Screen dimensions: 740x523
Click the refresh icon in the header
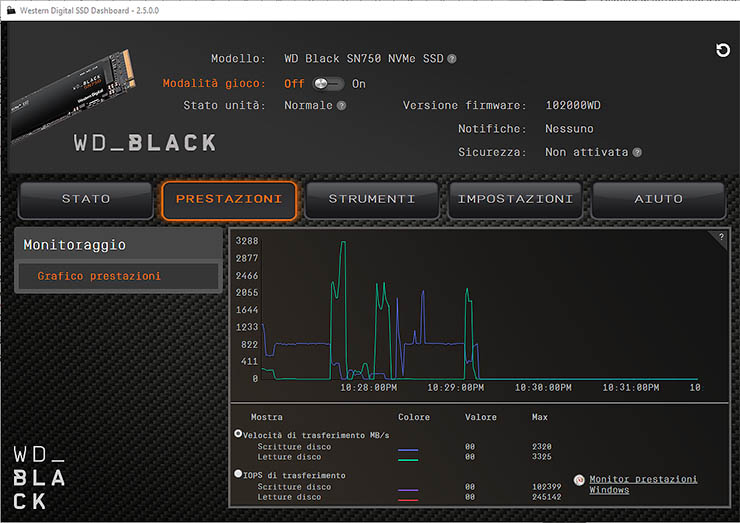(x=723, y=50)
